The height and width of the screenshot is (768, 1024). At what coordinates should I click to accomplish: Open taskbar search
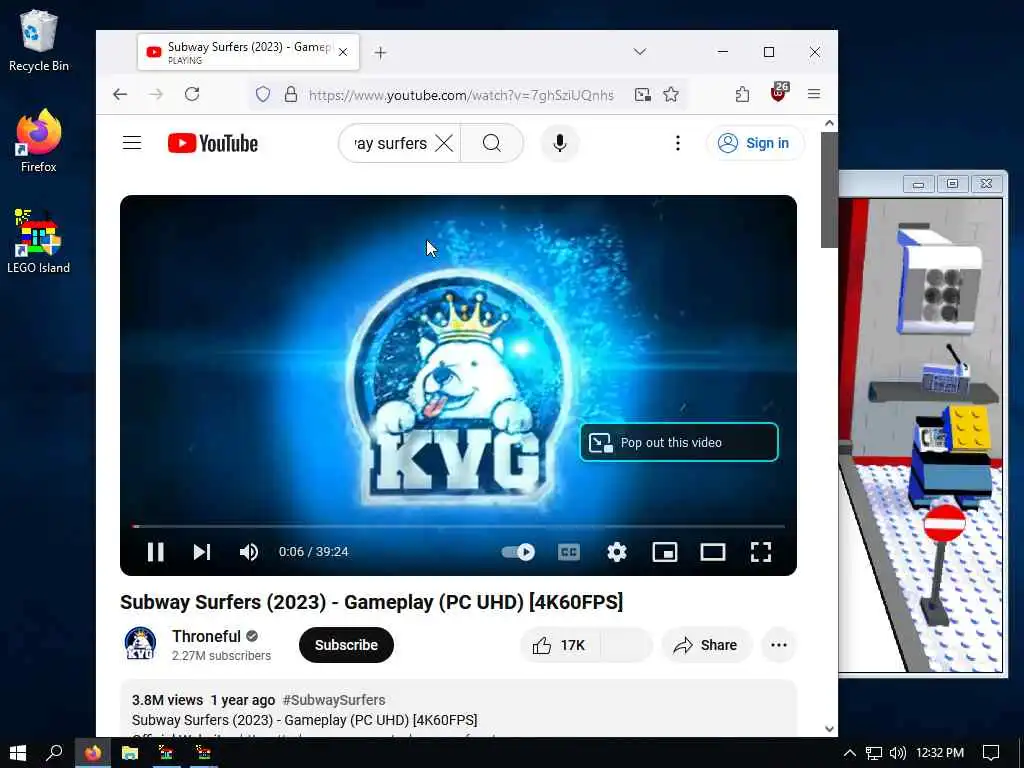coord(55,753)
